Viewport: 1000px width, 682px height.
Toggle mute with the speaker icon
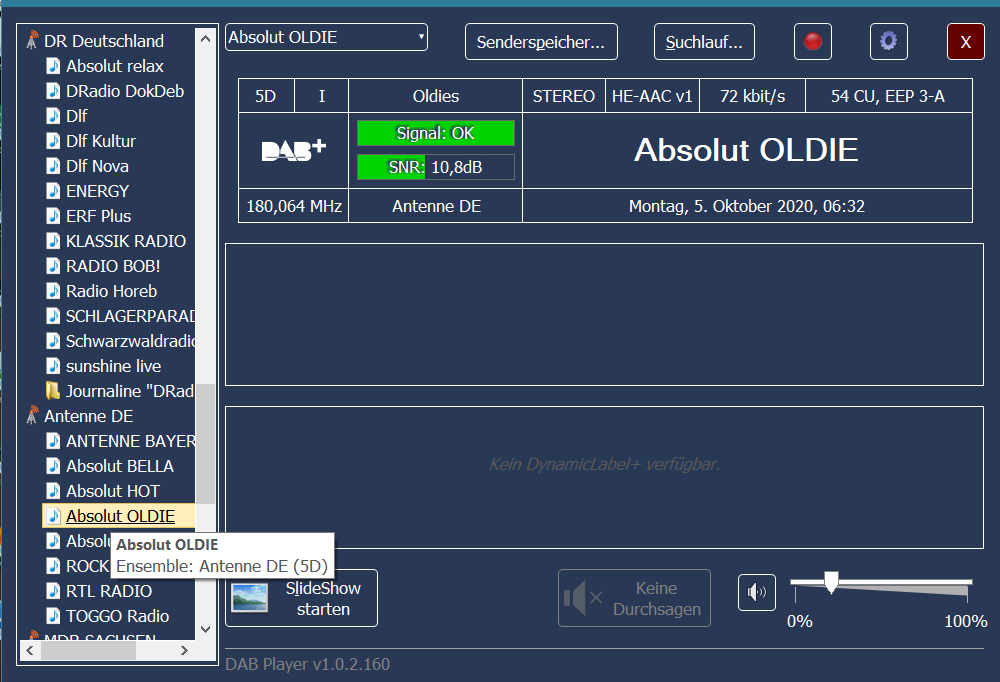coord(757,593)
